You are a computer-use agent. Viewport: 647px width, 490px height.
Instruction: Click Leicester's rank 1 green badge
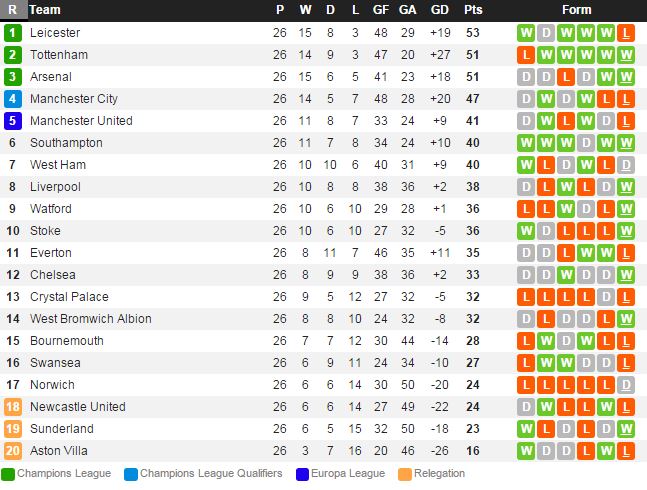pyautogui.click(x=12, y=33)
